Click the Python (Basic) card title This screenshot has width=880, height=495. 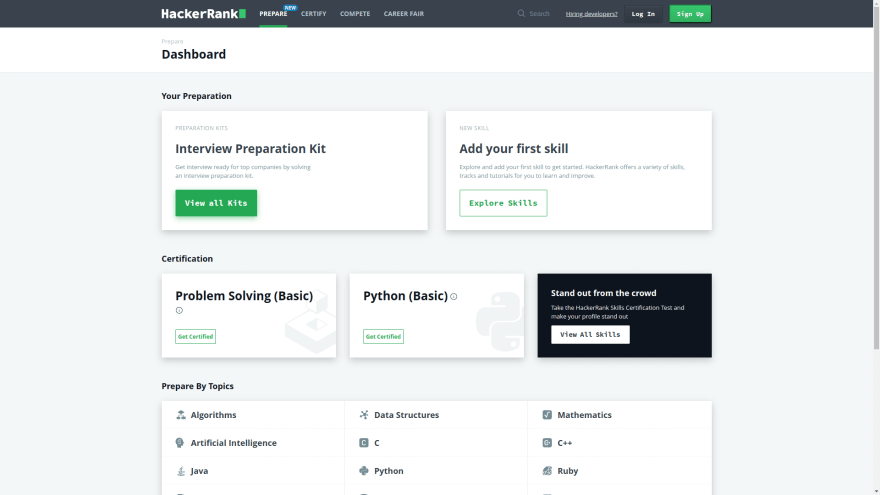405,296
